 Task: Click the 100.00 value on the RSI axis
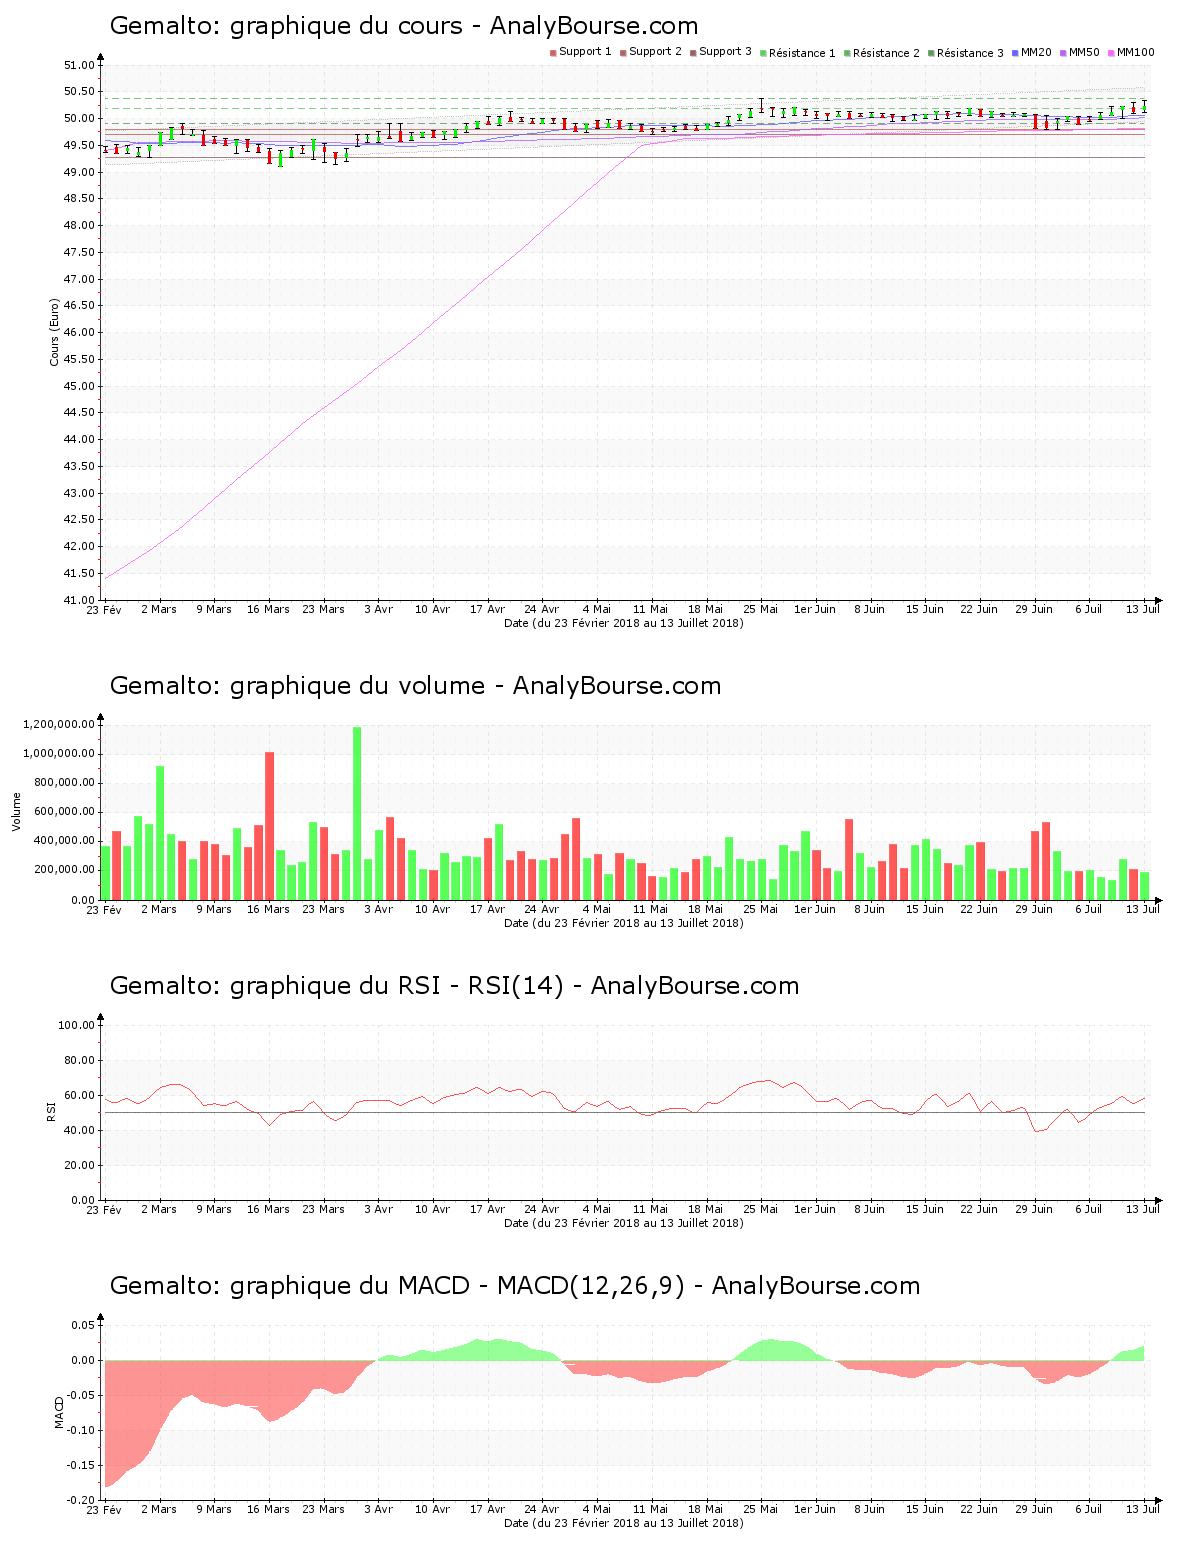76,1026
